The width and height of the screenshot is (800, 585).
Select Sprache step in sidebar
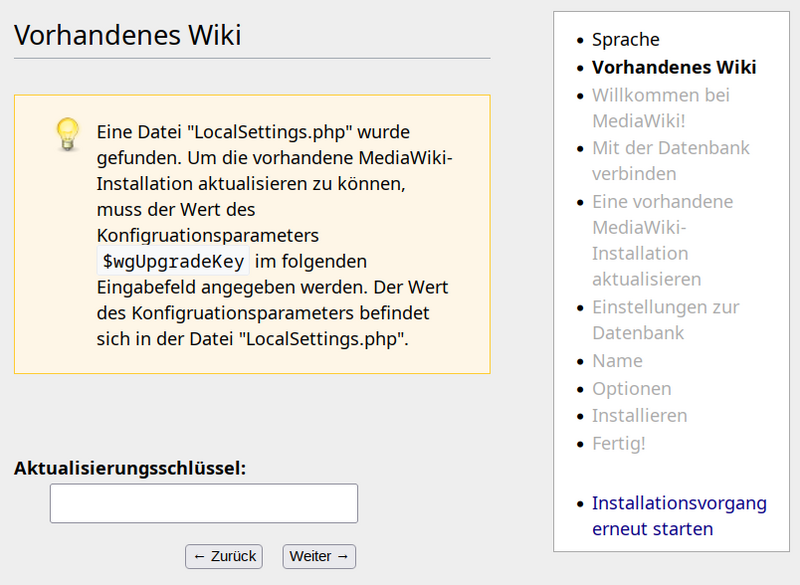(x=626, y=40)
